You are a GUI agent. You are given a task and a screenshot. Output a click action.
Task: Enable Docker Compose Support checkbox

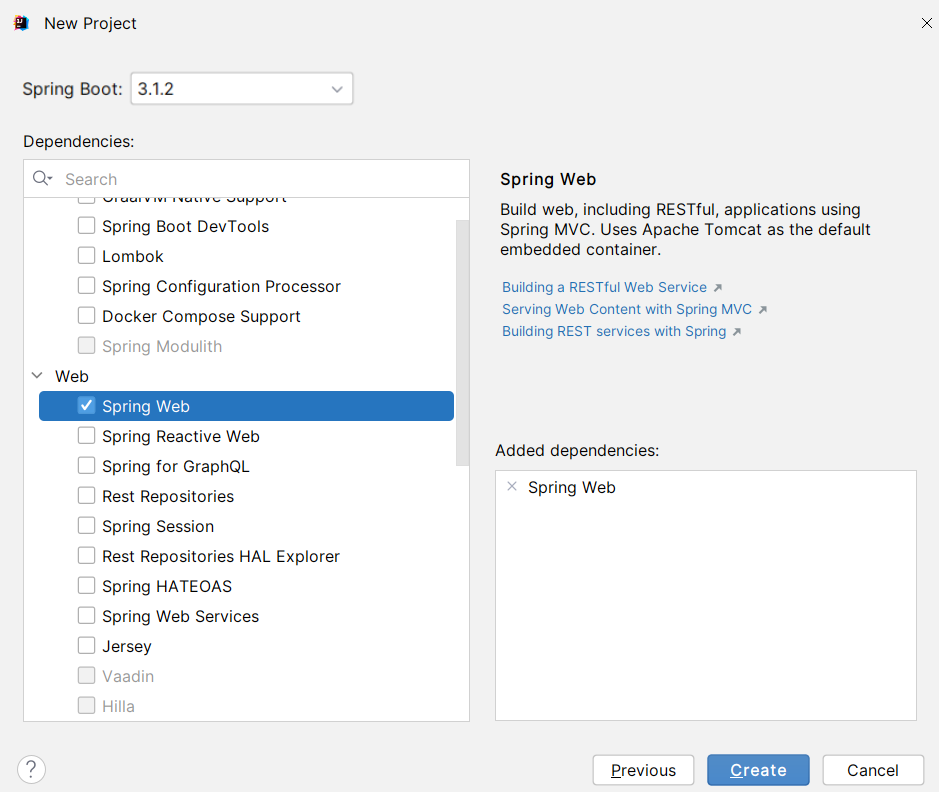[86, 315]
